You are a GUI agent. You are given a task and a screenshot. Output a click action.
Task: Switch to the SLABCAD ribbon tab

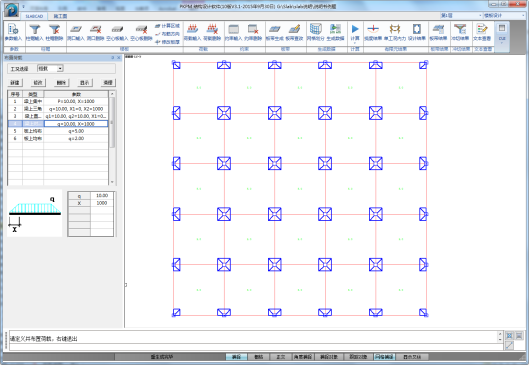click(x=34, y=16)
